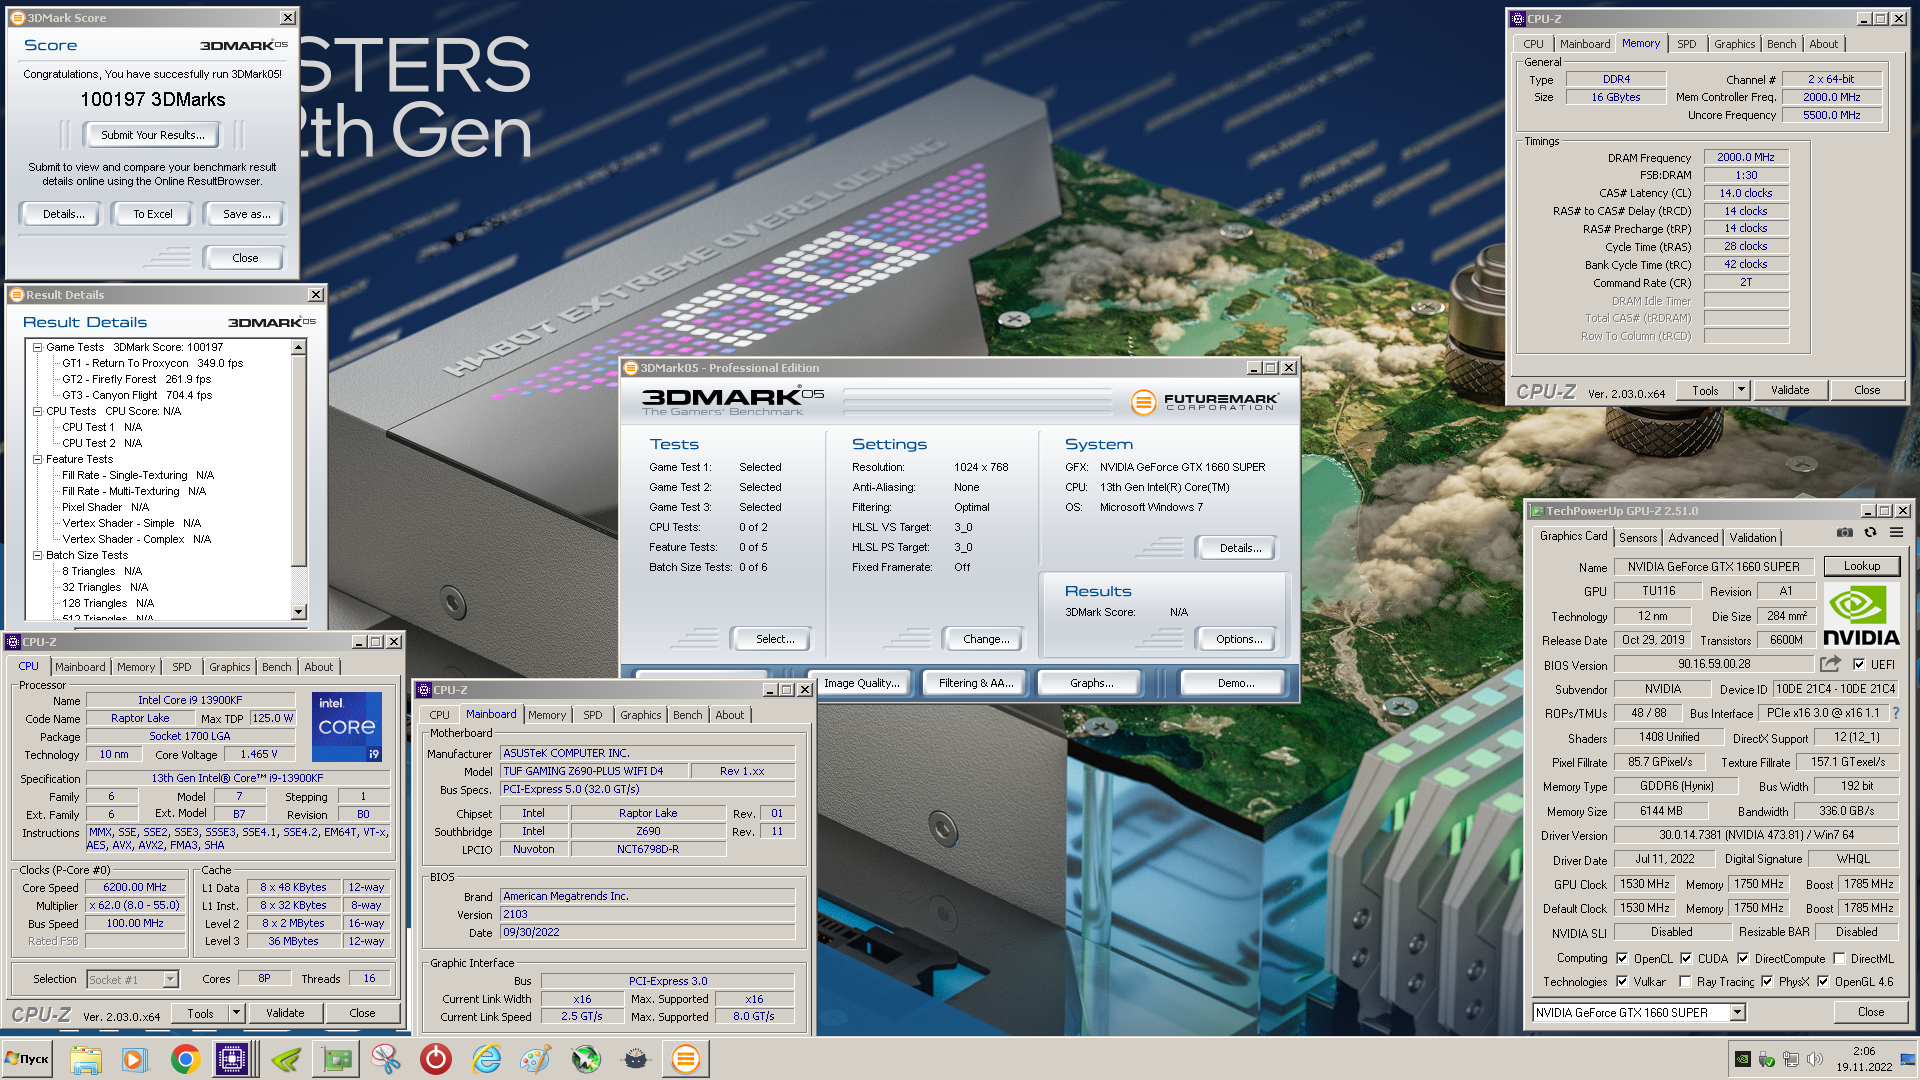Screen dimensions: 1920x1080
Task: Click Result Details scrollbar down arrow
Action: (x=298, y=612)
